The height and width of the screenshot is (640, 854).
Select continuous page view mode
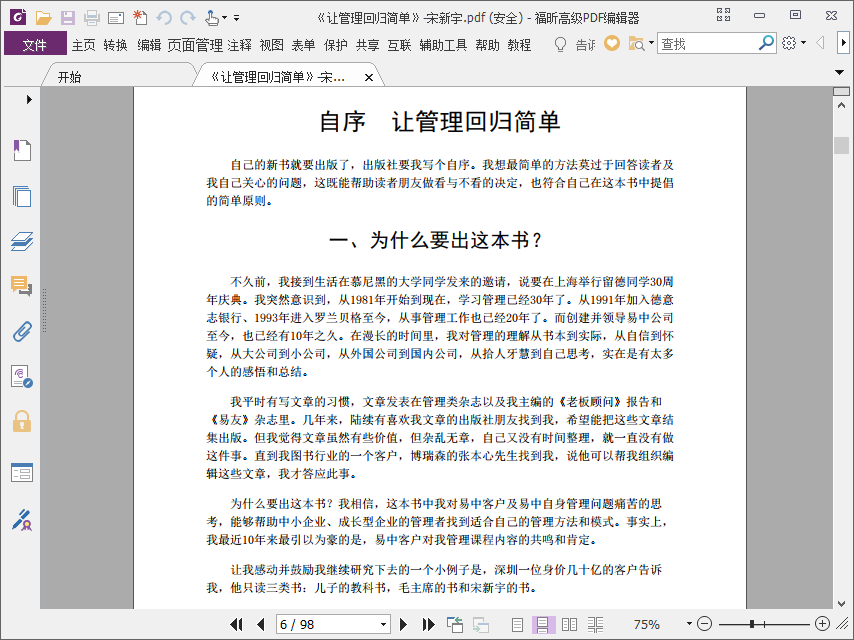(x=544, y=624)
